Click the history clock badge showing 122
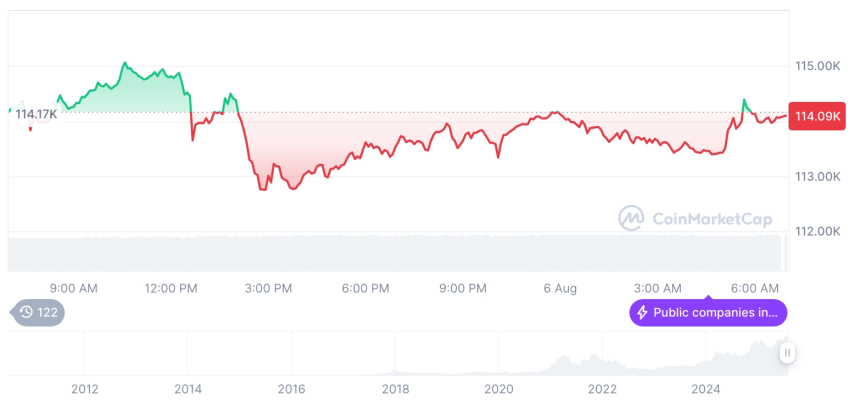The width and height of the screenshot is (860, 401). pyautogui.click(x=38, y=313)
